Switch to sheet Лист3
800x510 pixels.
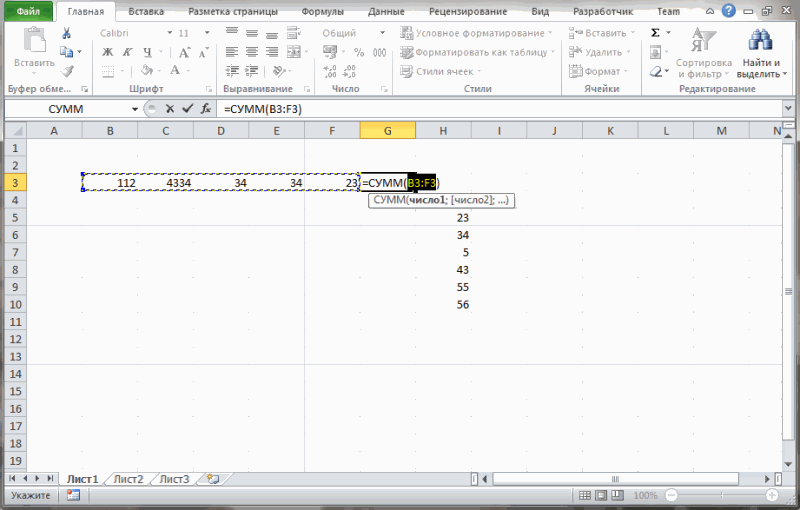coord(174,479)
